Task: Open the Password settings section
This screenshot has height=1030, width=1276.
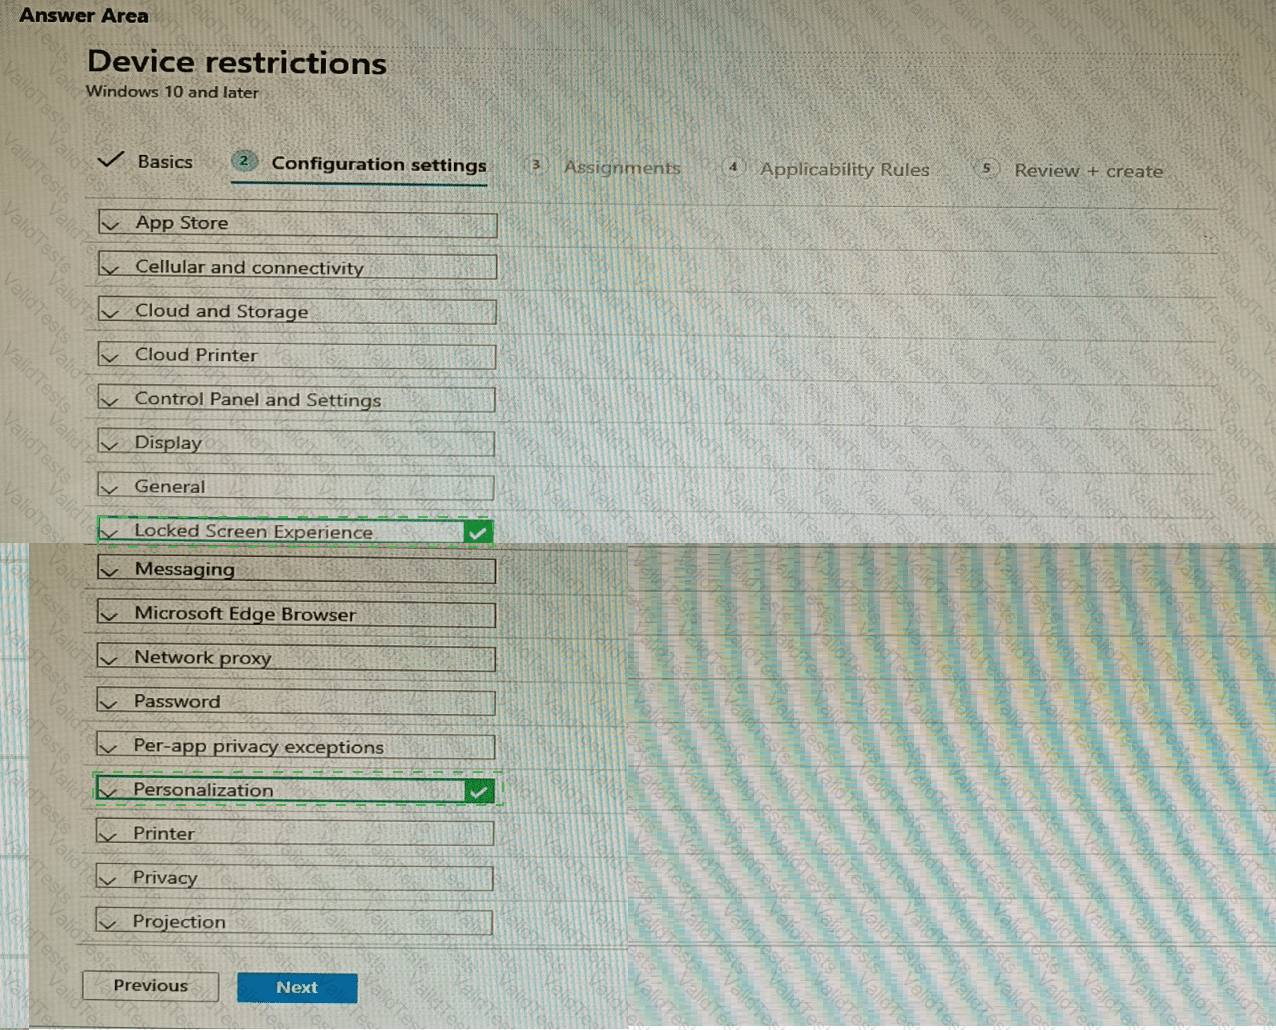Action: click(x=296, y=702)
